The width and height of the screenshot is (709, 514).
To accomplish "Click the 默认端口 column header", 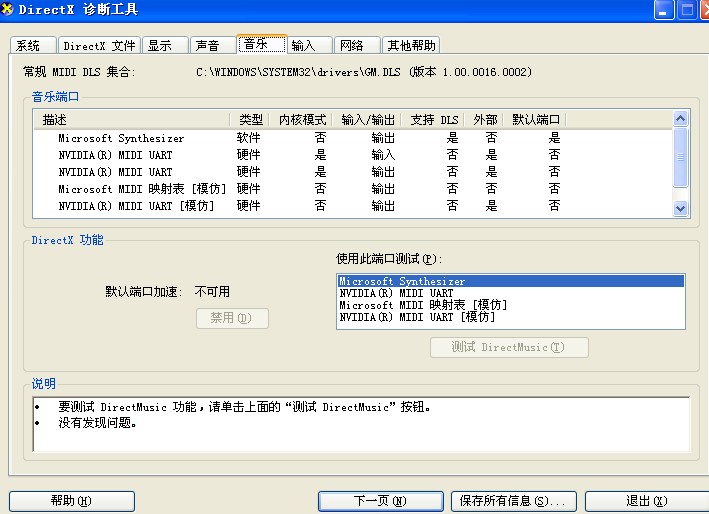I will (x=536, y=120).
